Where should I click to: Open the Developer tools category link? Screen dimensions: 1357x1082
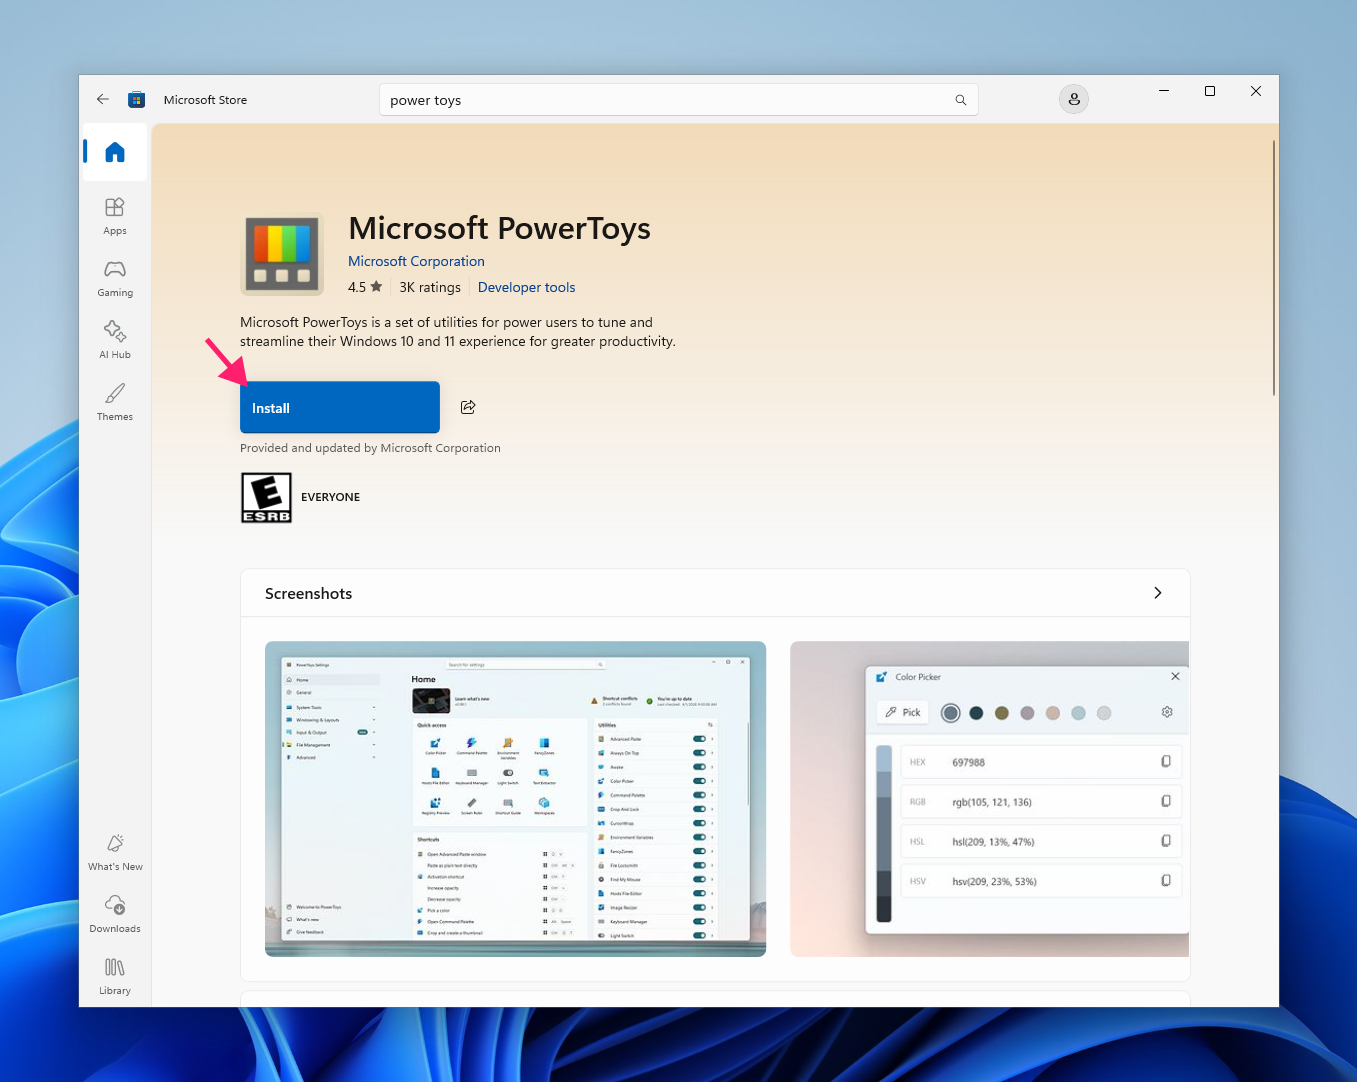tap(527, 287)
